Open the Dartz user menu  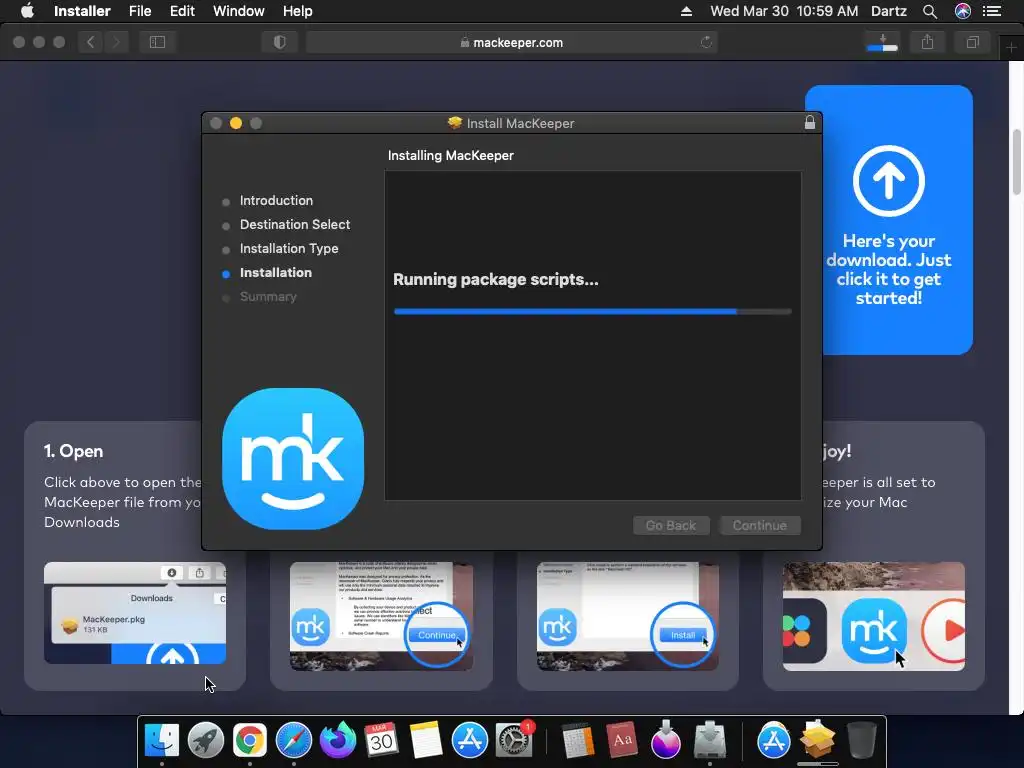coord(889,11)
